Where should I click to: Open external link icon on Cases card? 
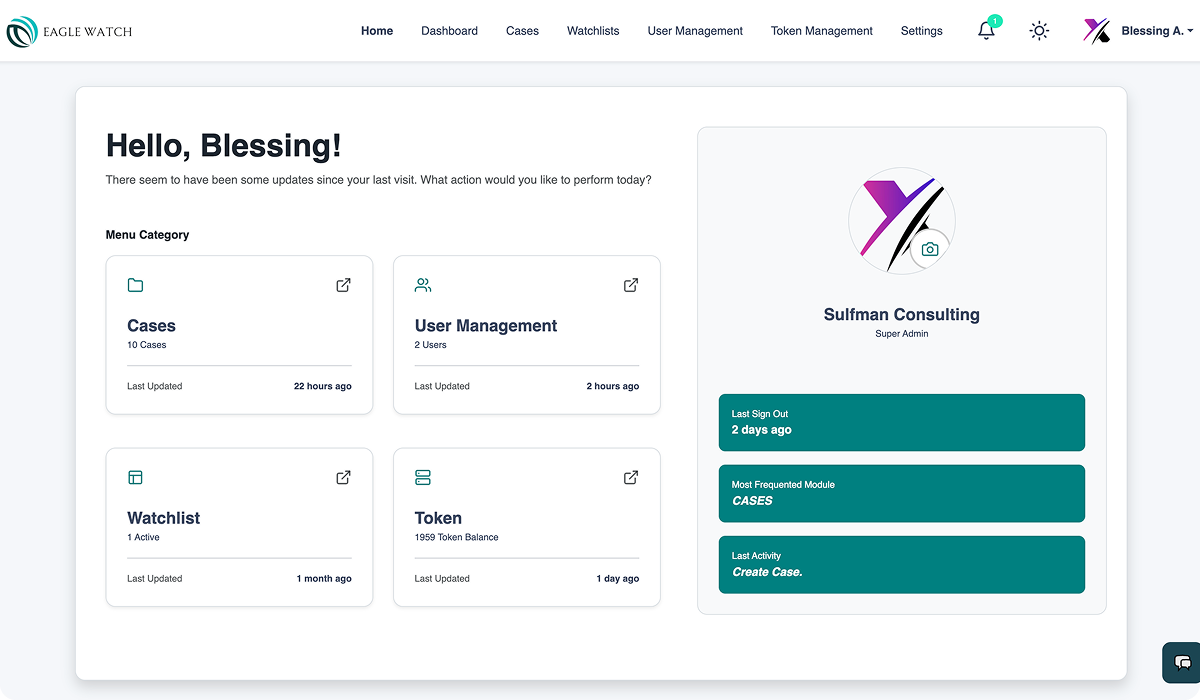point(343,285)
